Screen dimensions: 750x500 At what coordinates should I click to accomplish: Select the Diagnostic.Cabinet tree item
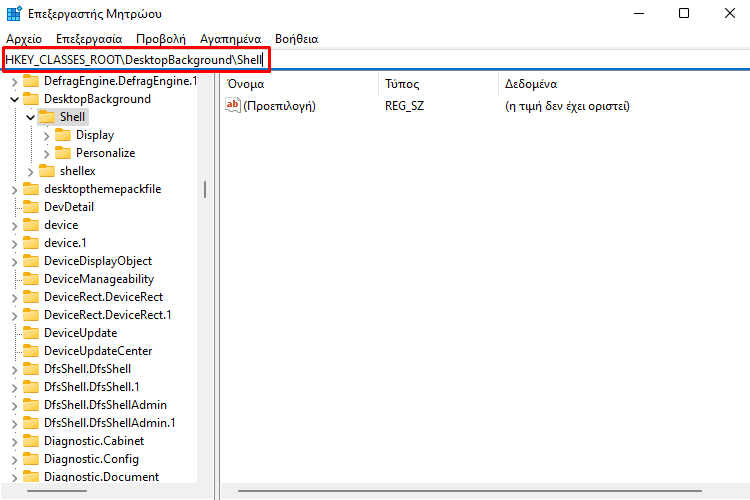pos(94,441)
